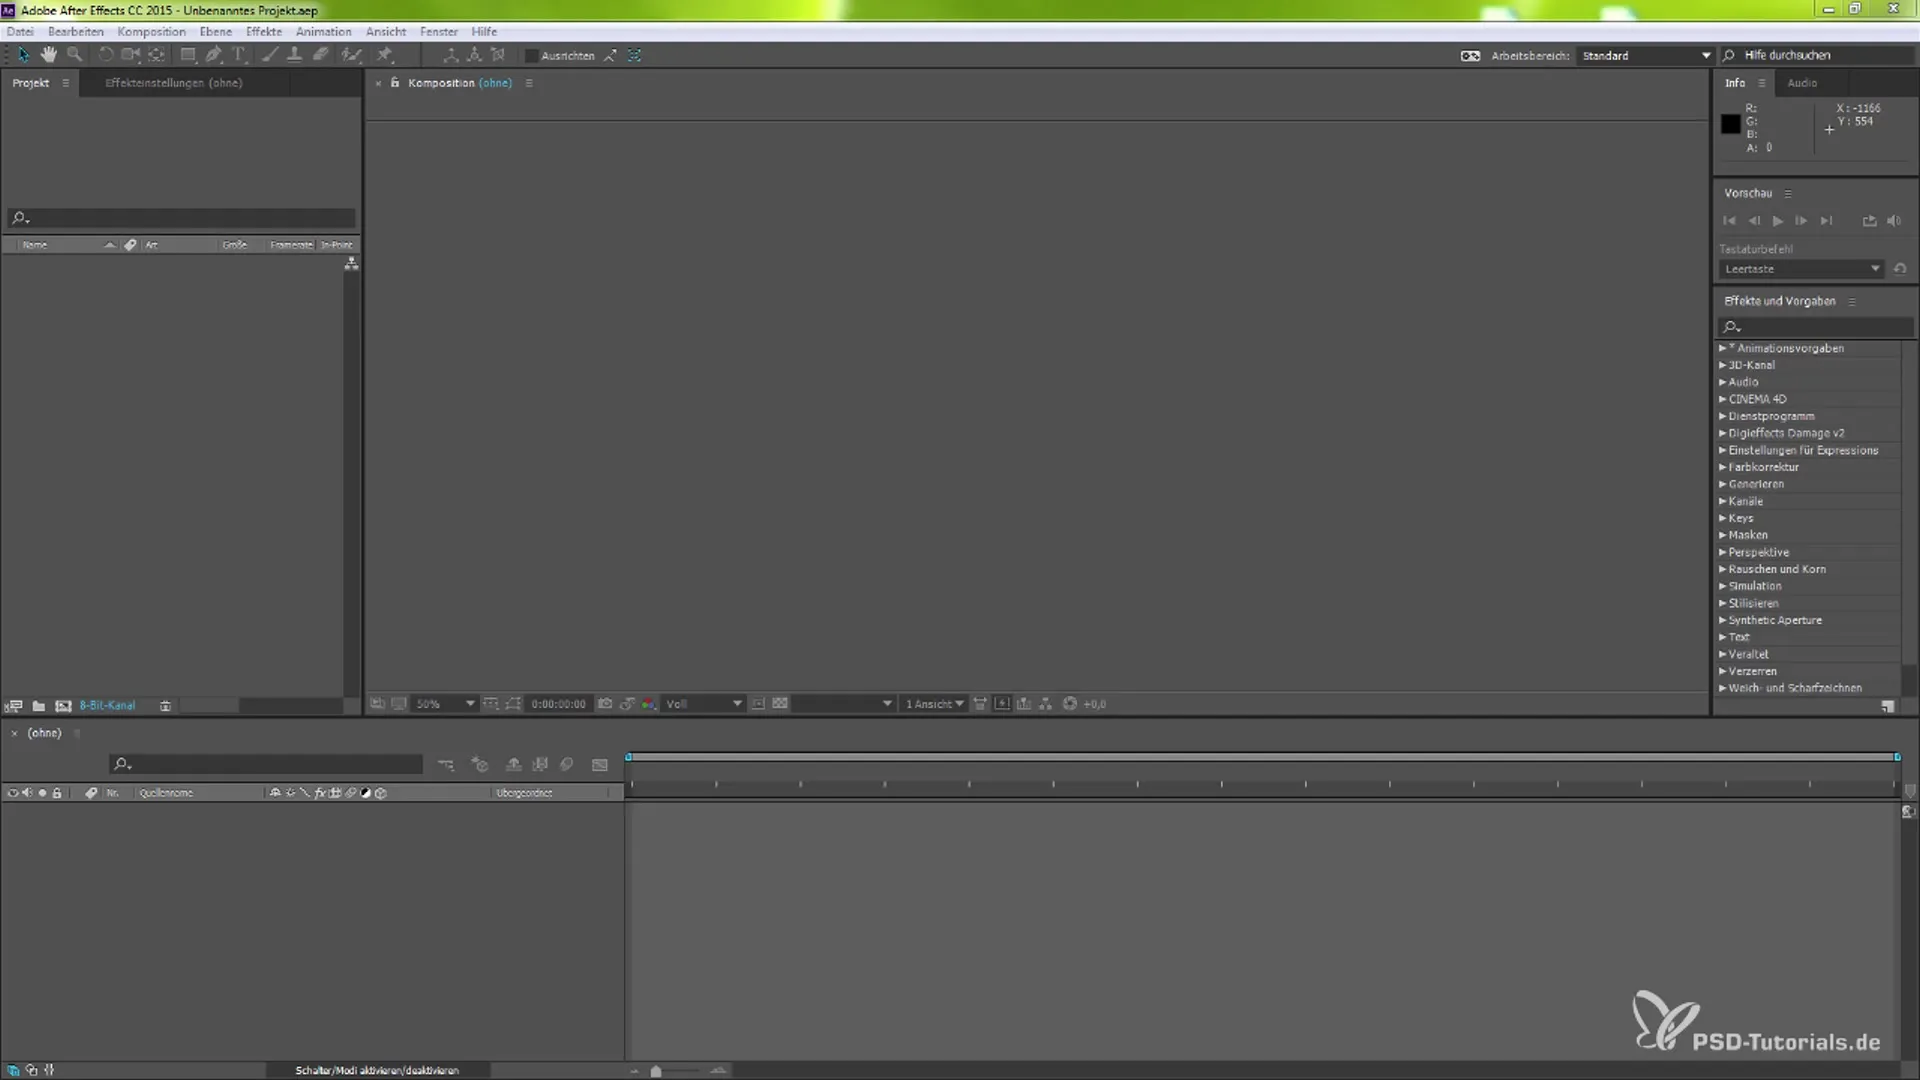Click the World Axis Mode icon

[x=474, y=55]
